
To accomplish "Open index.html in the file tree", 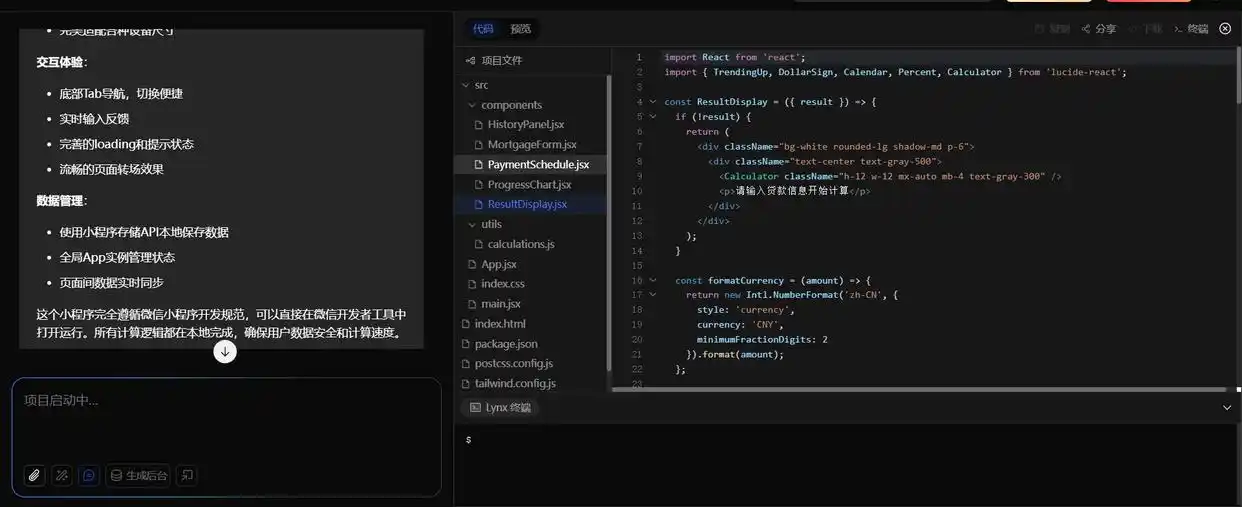I will click(500, 324).
